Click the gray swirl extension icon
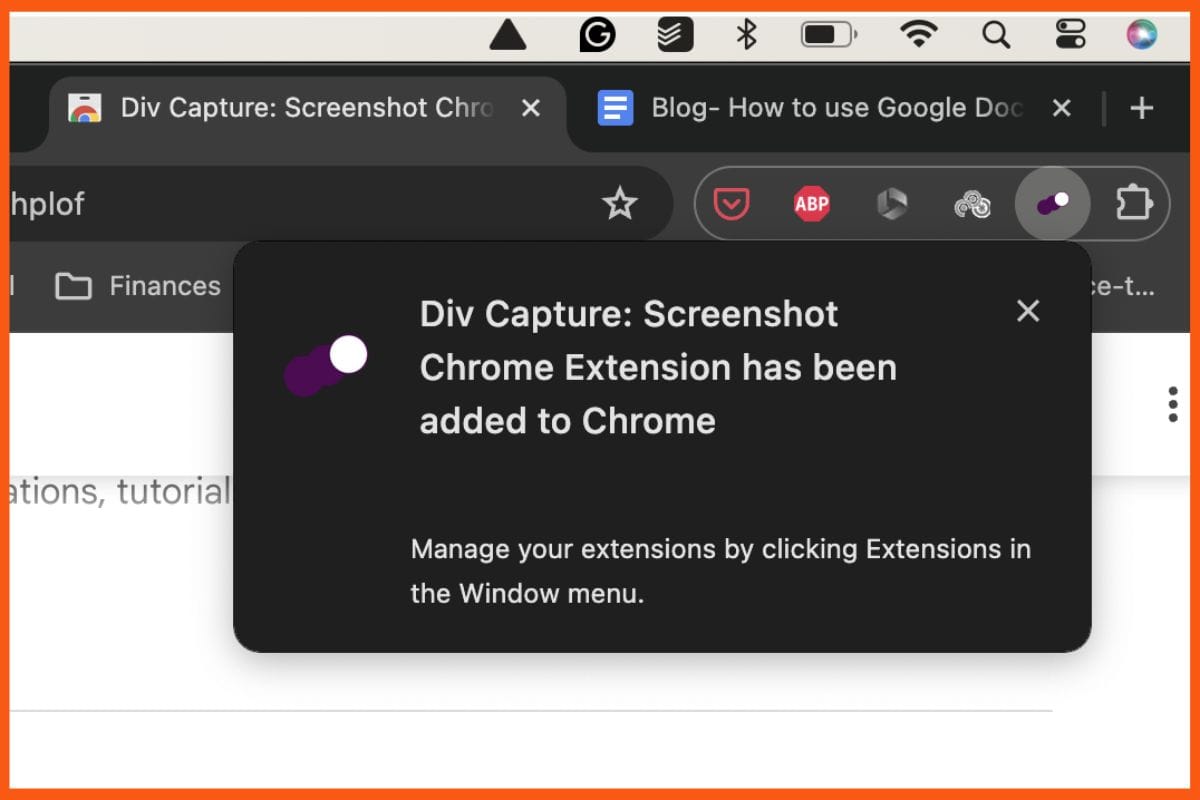 tap(972, 205)
